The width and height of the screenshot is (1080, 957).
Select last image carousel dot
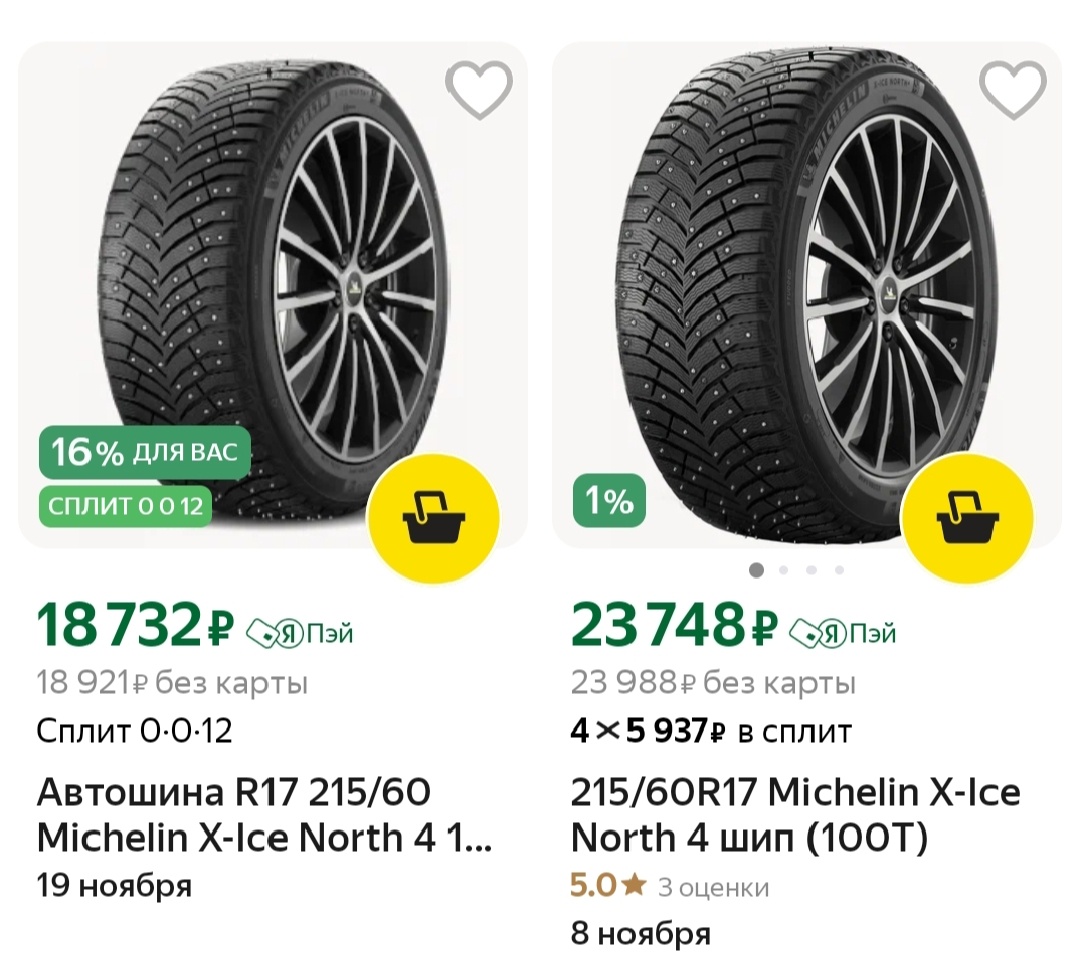[x=839, y=570]
